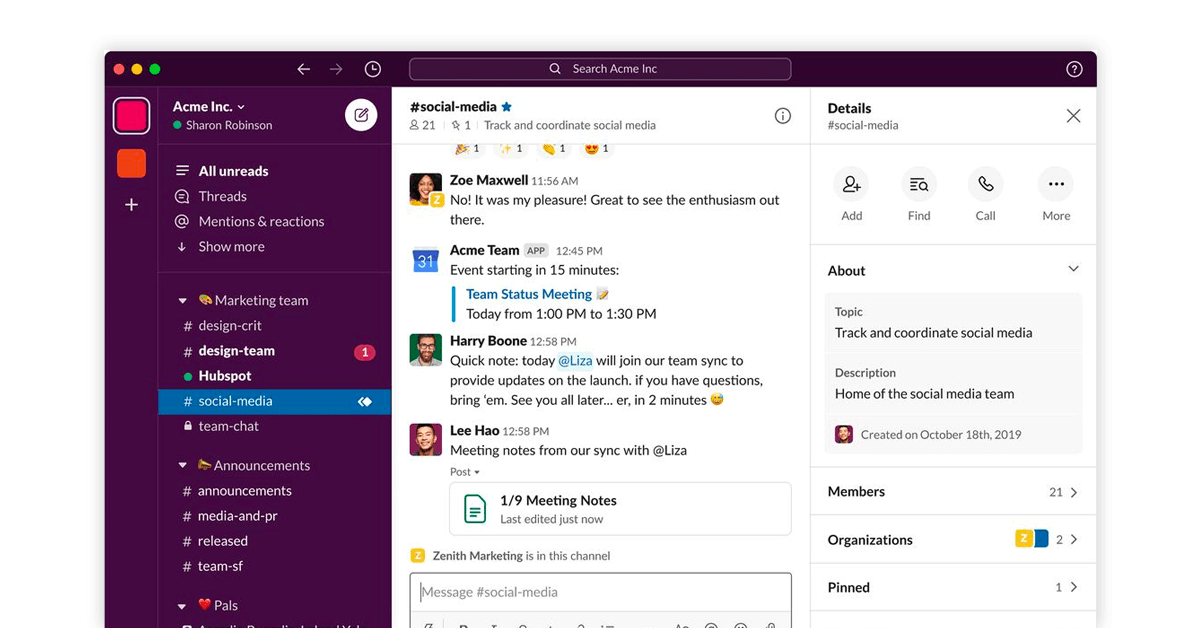This screenshot has height=628, width=1200.
Task: View the 21 members count in channel header
Action: (x=422, y=126)
